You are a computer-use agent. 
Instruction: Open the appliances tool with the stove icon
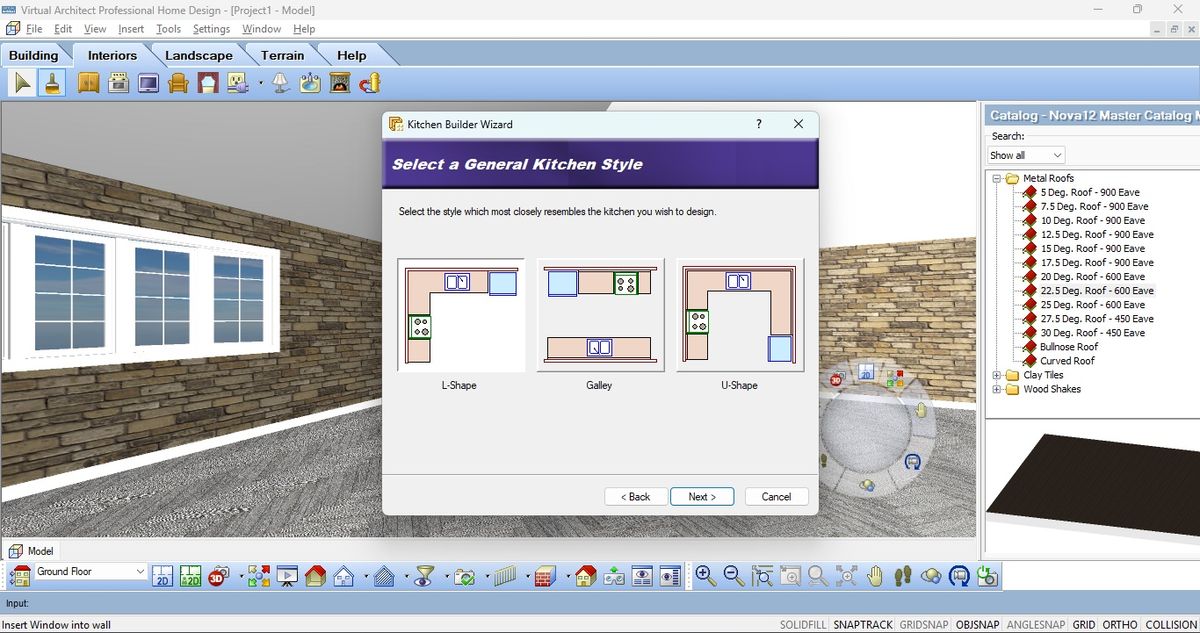pos(118,82)
